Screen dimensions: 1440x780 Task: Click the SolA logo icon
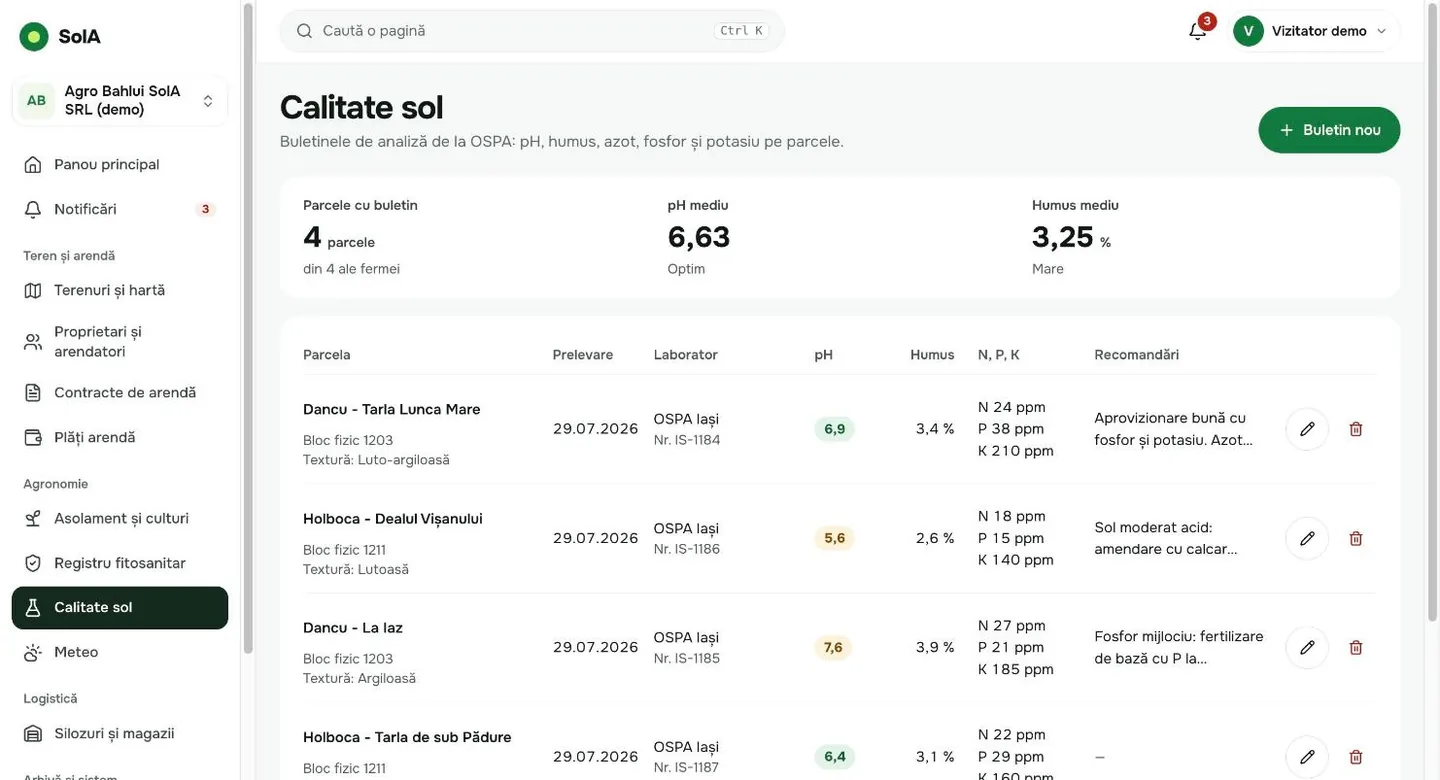click(34, 37)
